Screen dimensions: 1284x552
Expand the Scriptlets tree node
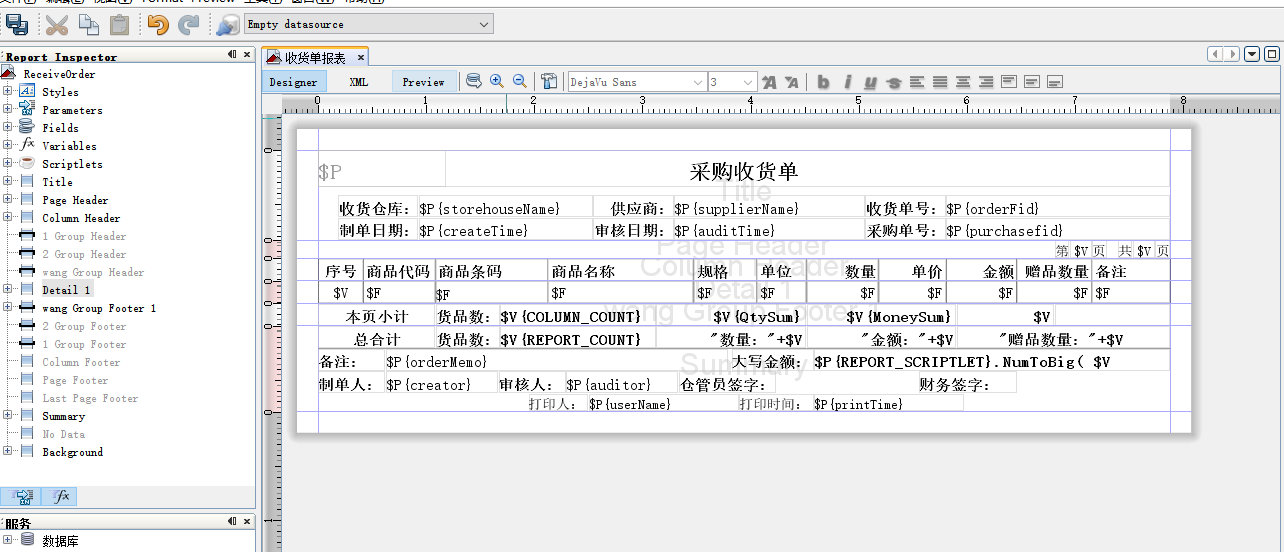[8, 164]
